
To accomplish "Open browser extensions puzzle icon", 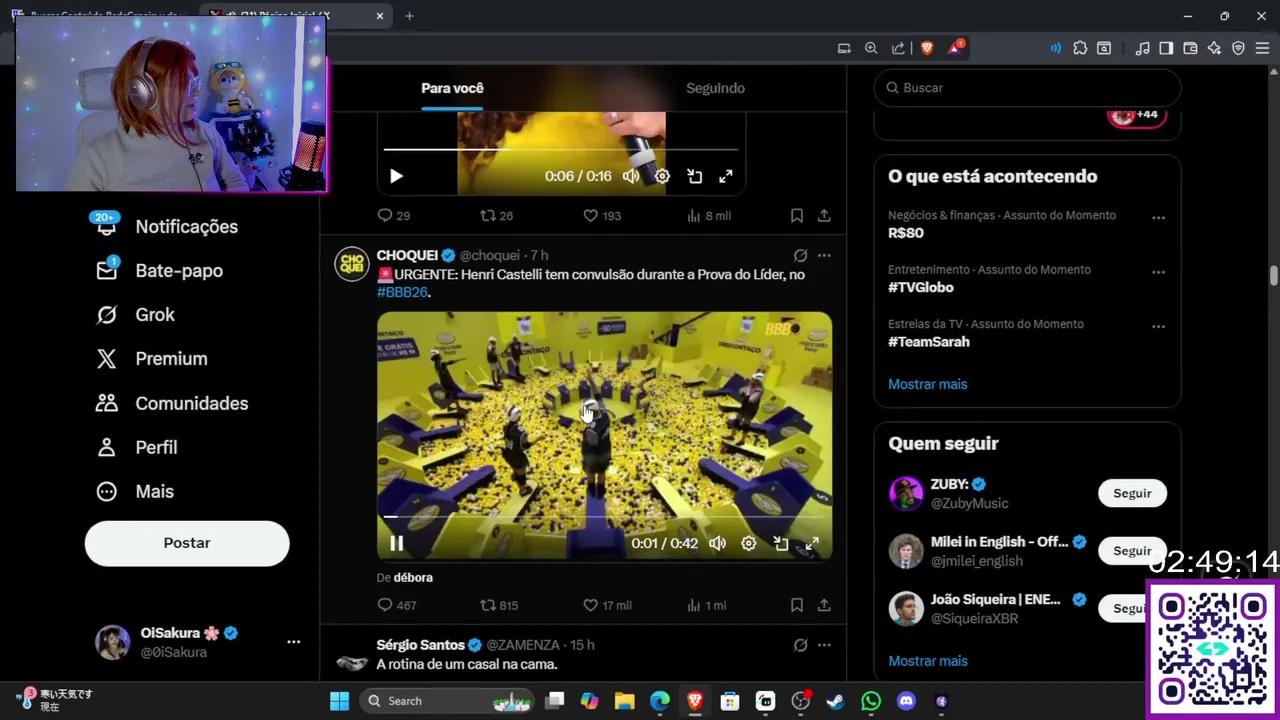I will 1080,48.
